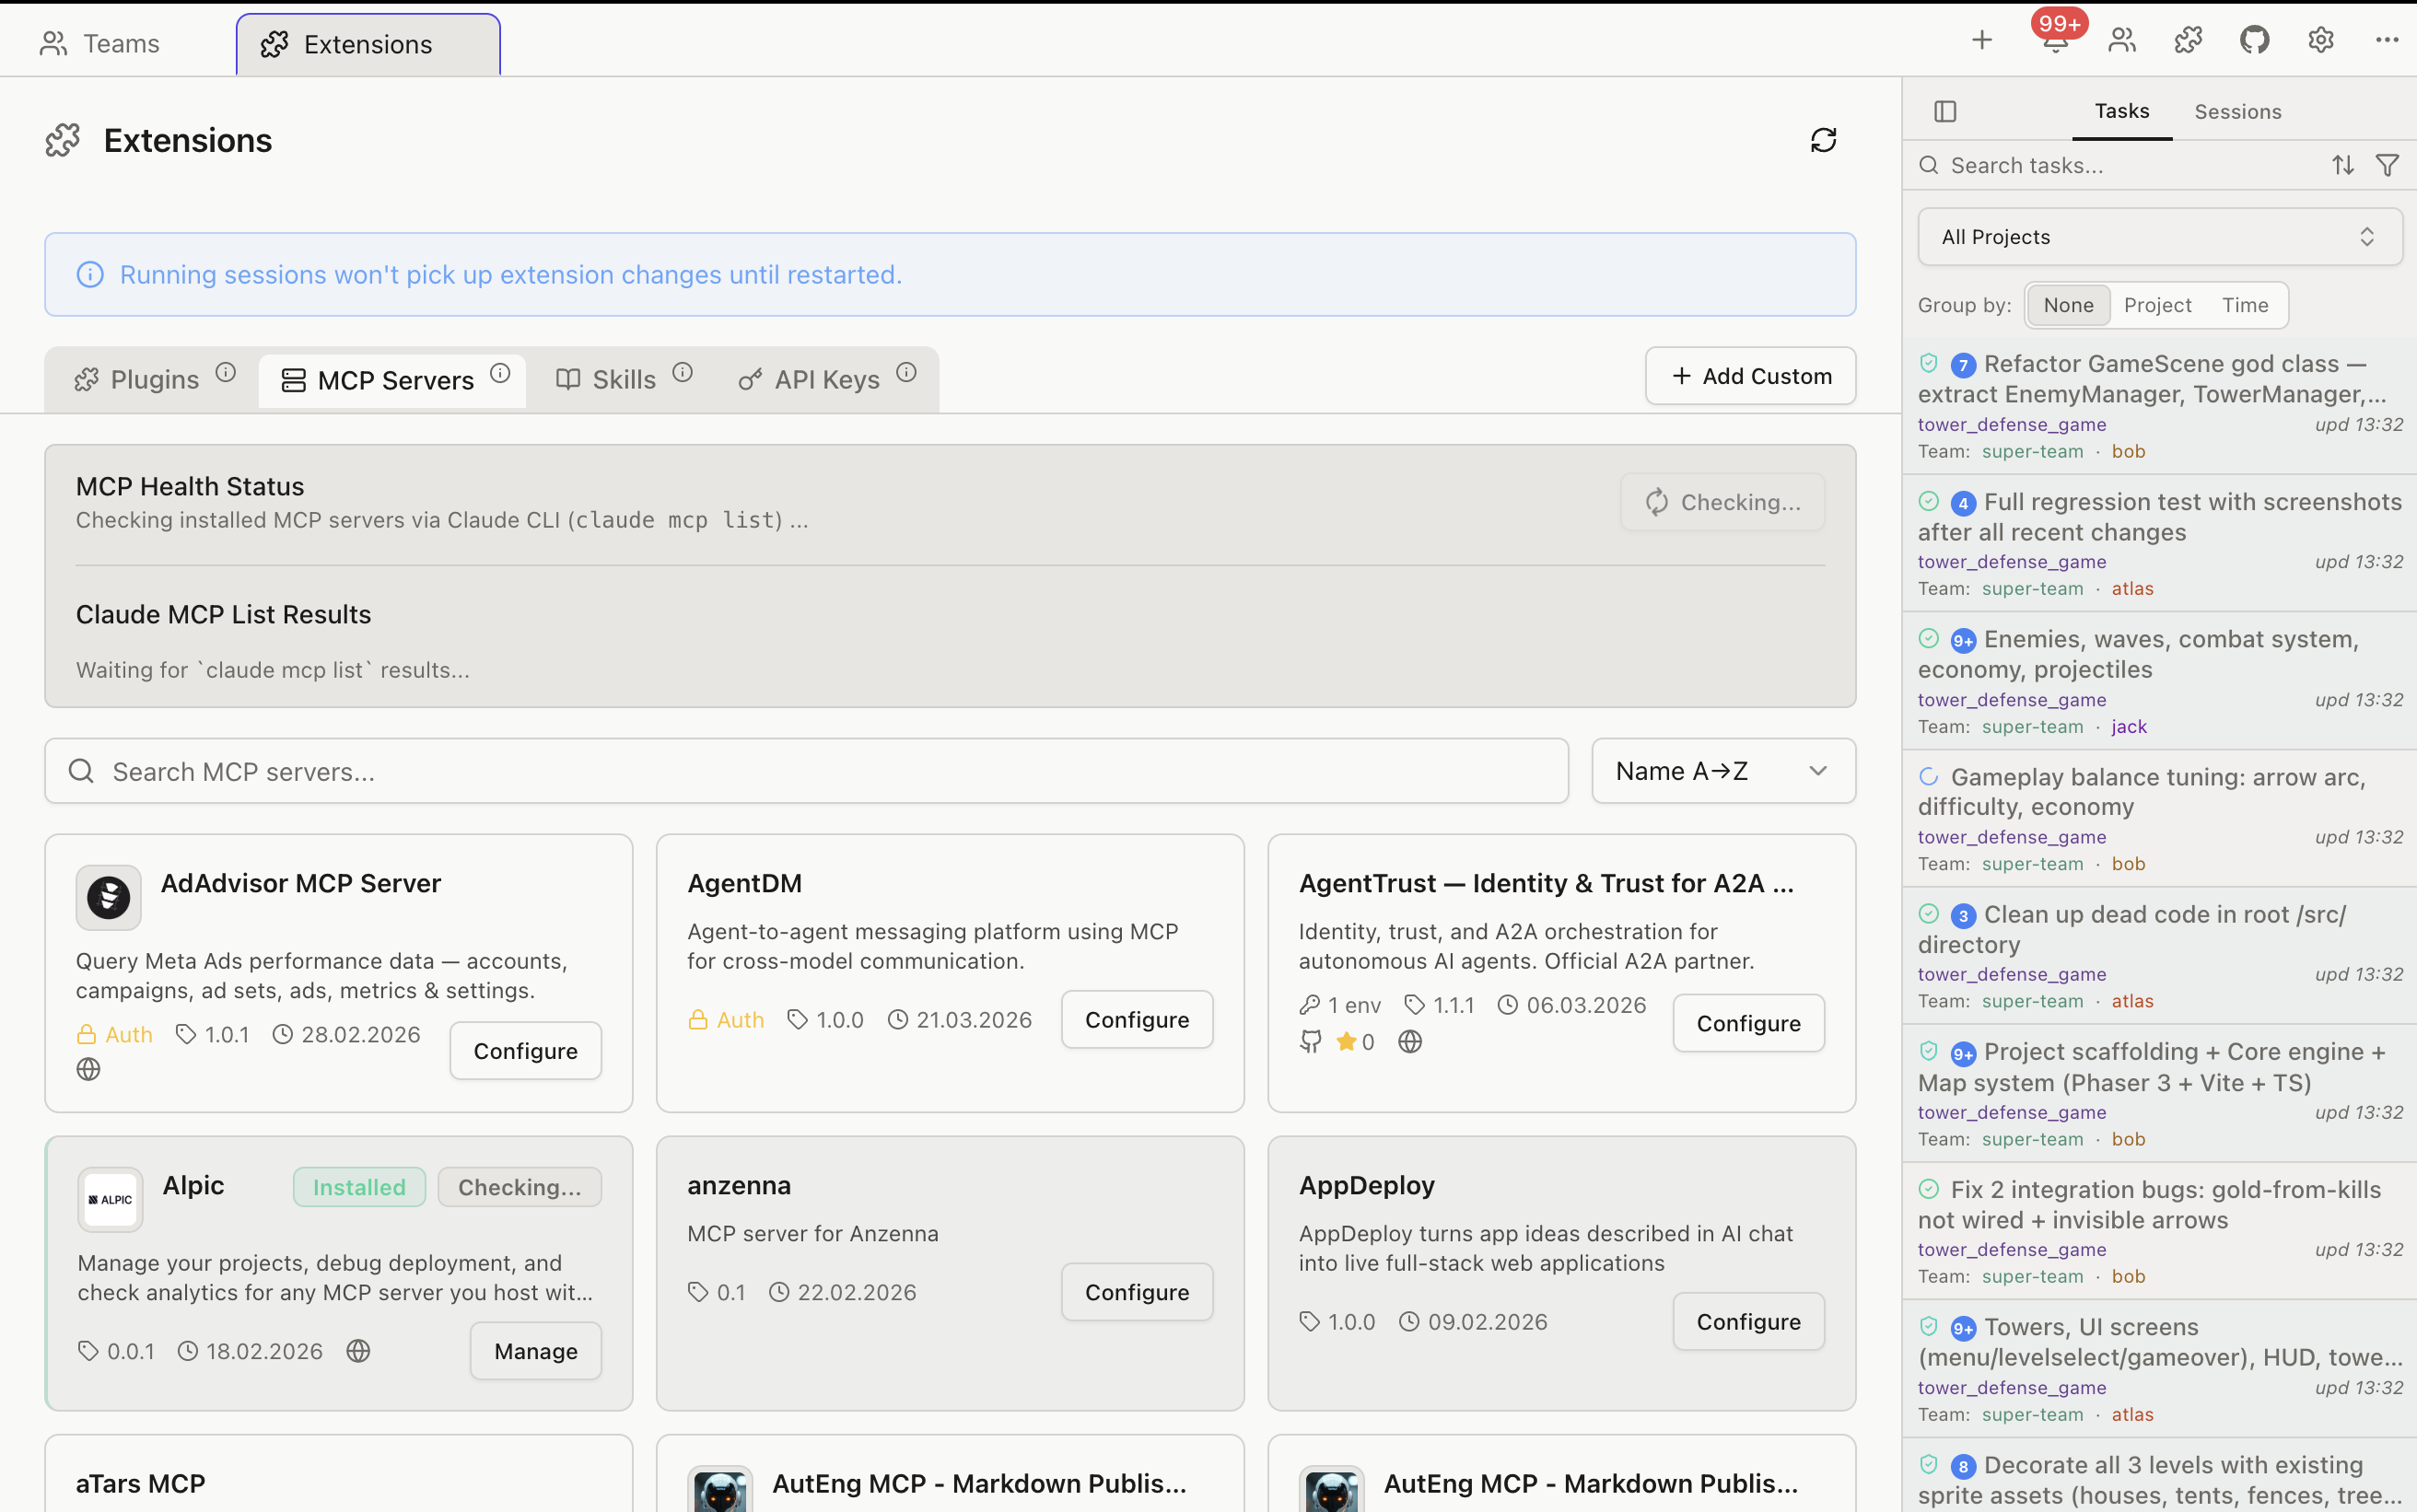This screenshot has width=2417, height=1512.
Task: Set Group by to None
Action: coord(2068,304)
